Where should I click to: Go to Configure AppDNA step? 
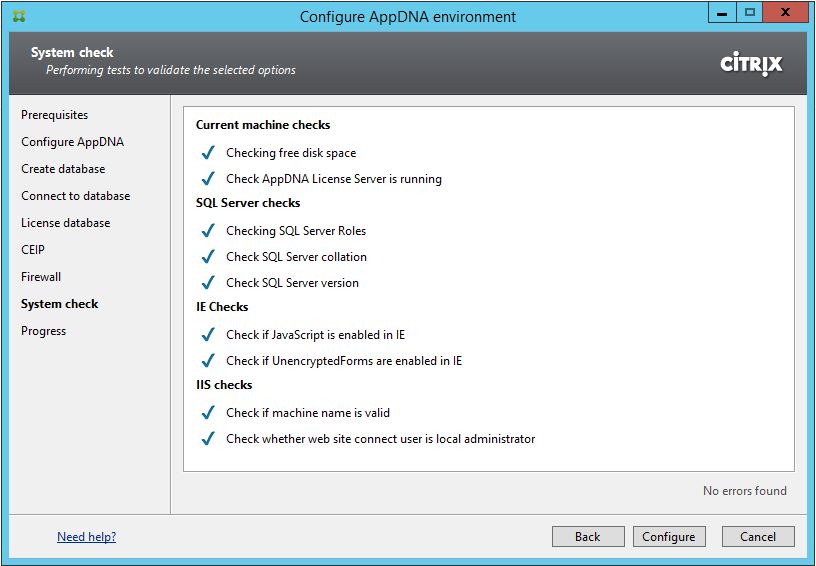(72, 142)
